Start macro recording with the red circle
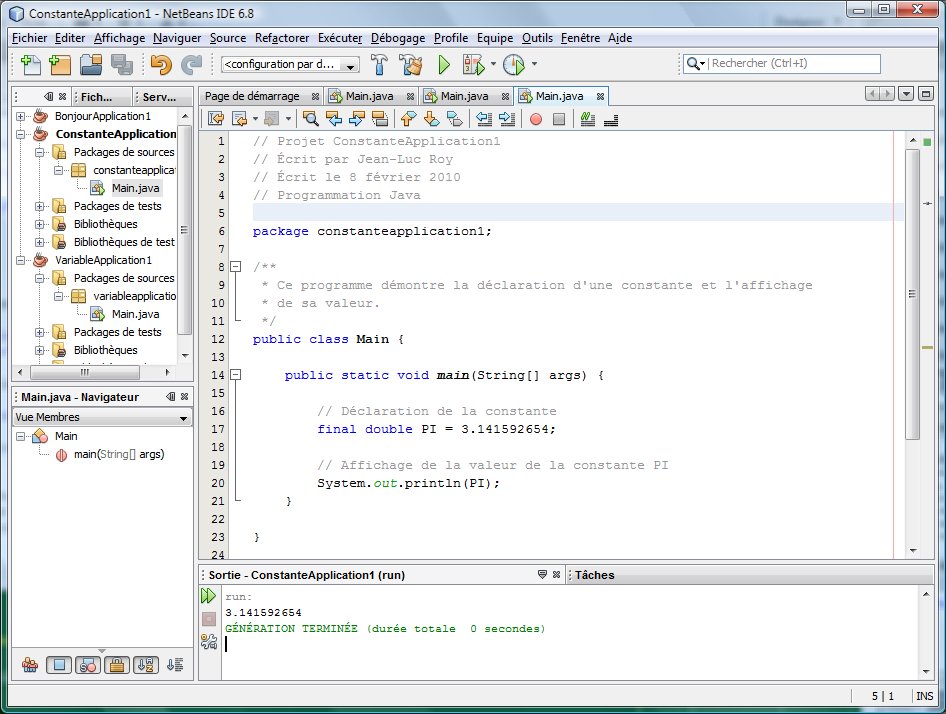The height and width of the screenshot is (714, 946). click(x=536, y=119)
